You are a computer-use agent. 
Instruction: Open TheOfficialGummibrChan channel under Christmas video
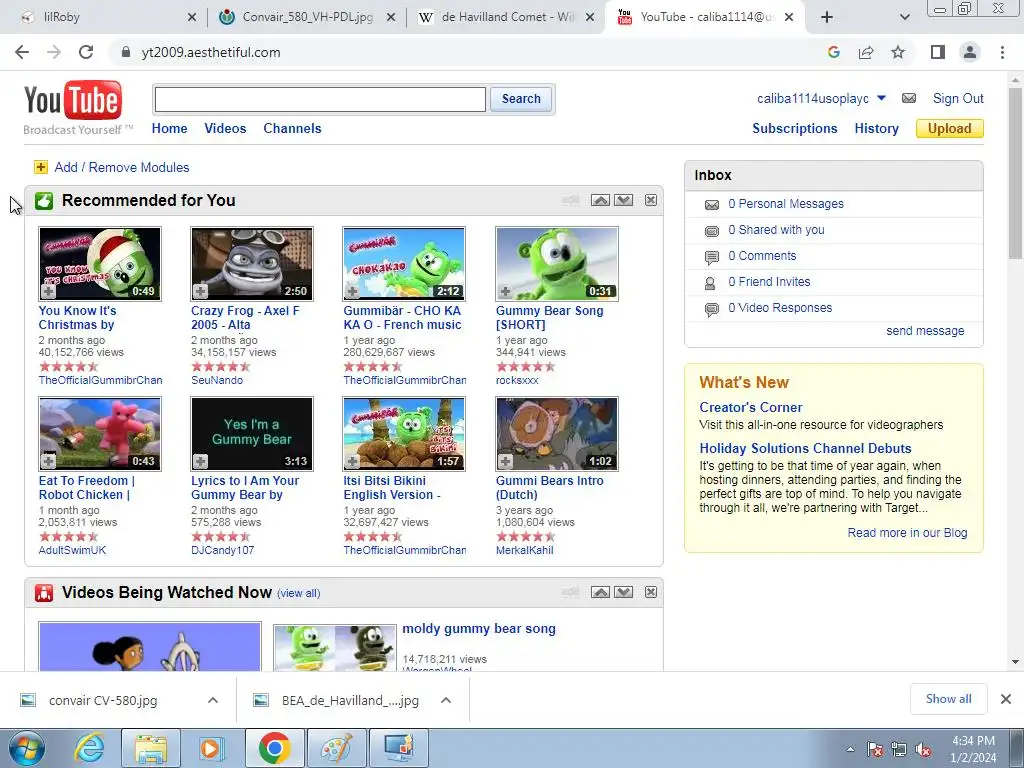(101, 380)
